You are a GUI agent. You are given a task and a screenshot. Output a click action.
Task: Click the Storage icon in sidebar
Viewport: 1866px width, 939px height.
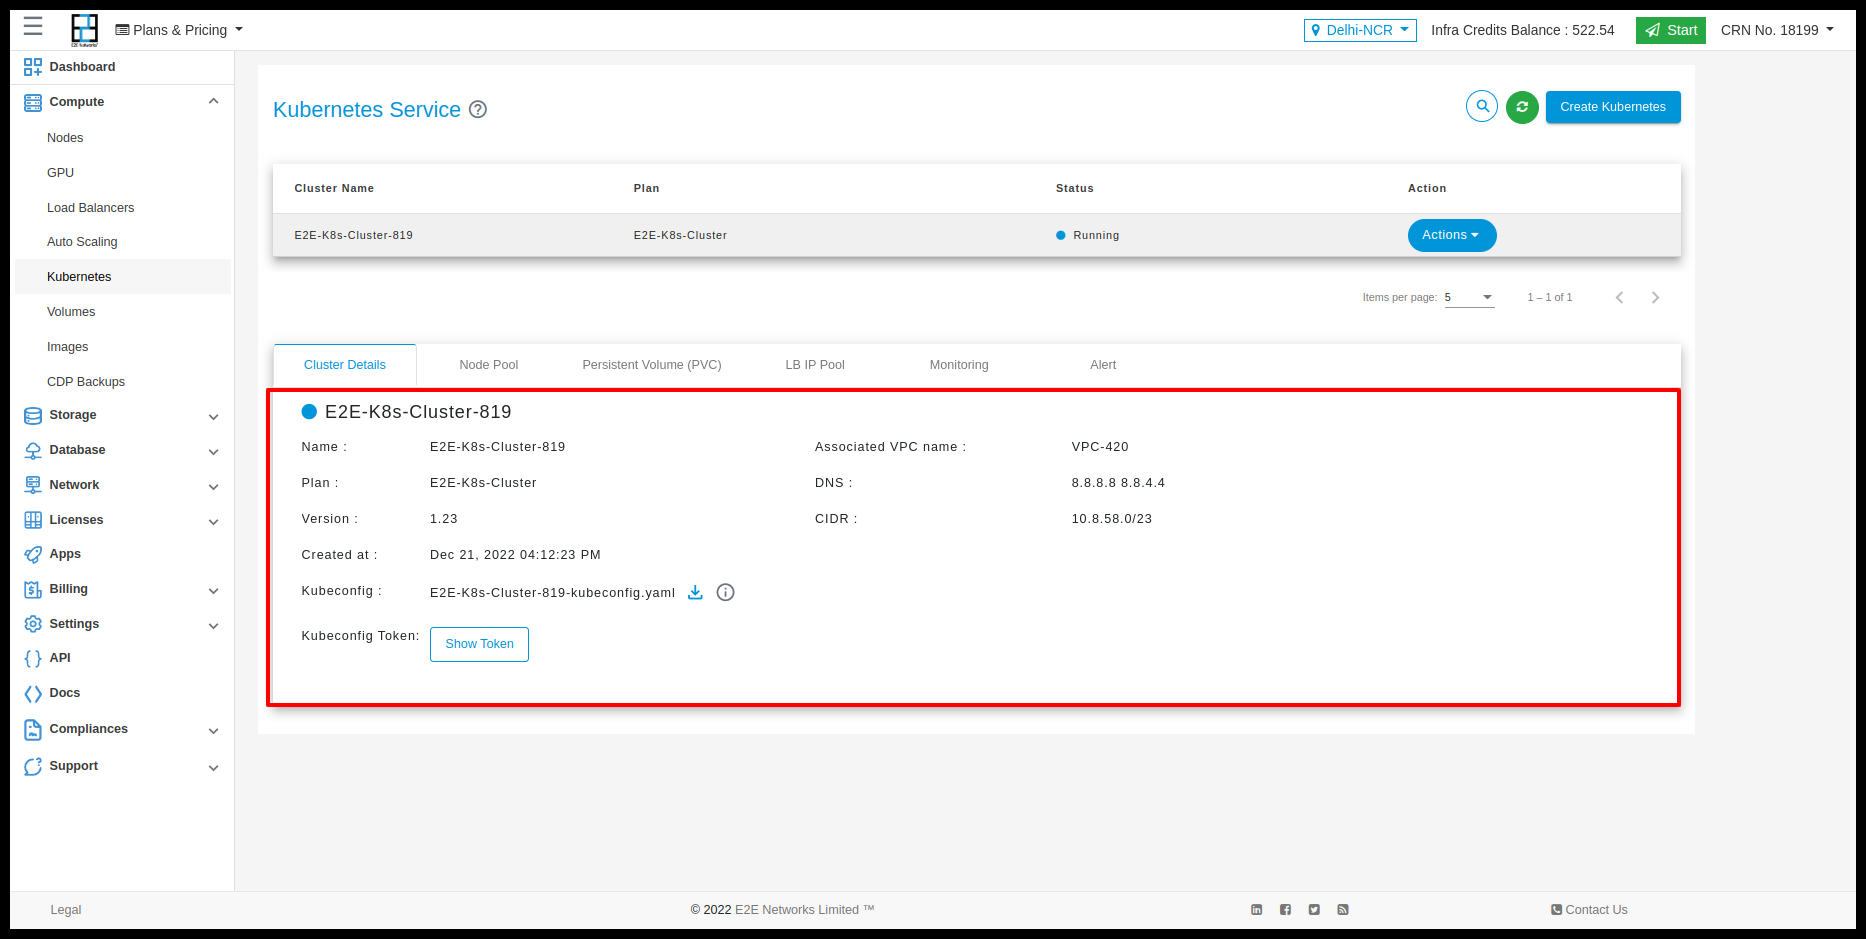click(33, 415)
